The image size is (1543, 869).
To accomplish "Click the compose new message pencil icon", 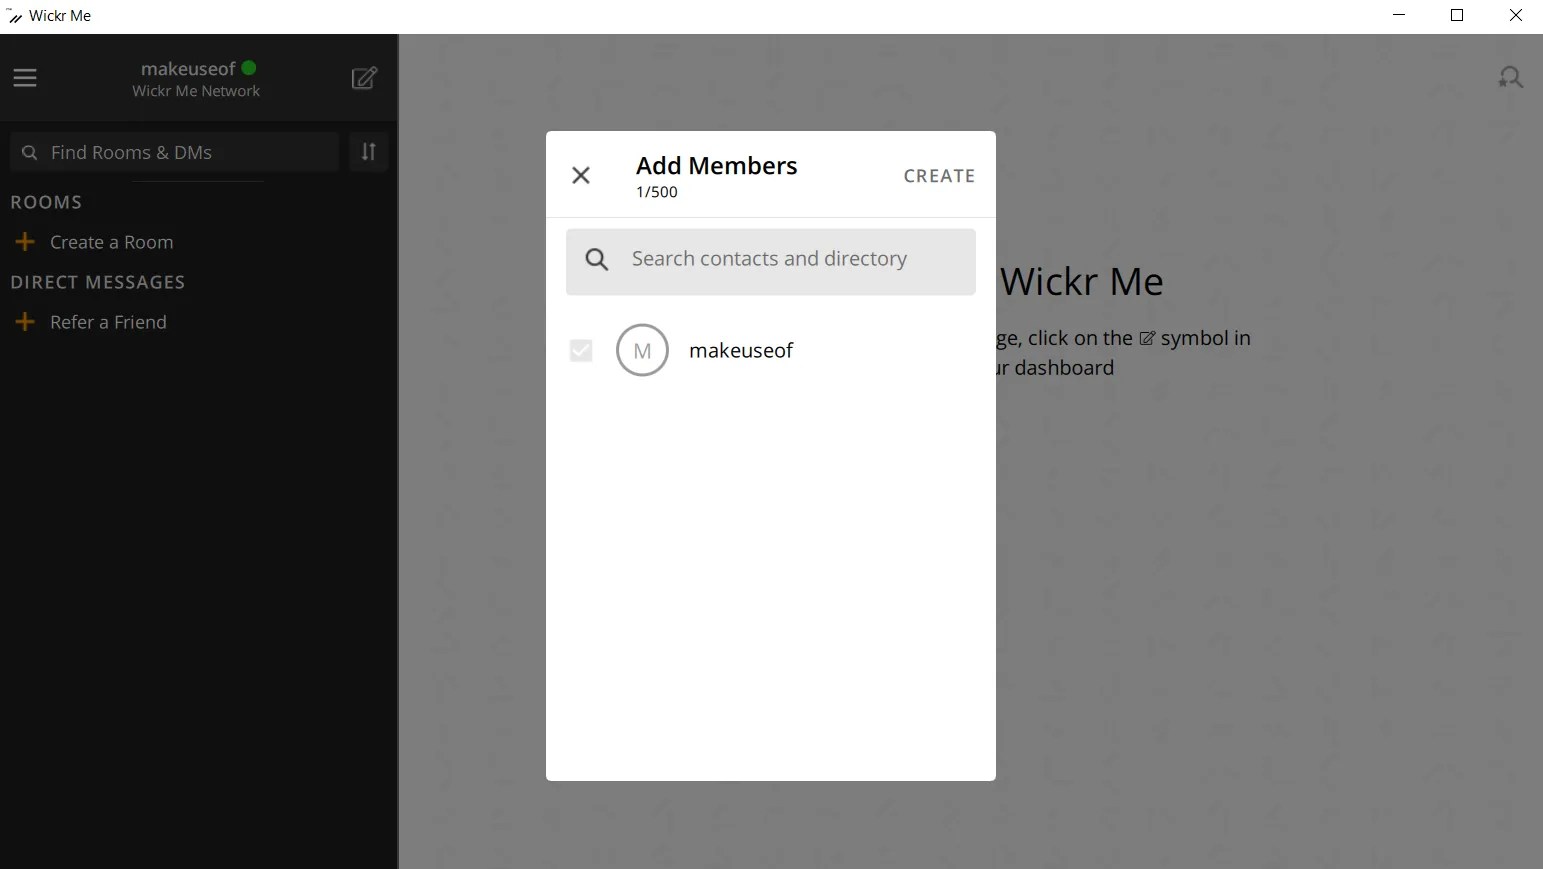I will coord(364,78).
